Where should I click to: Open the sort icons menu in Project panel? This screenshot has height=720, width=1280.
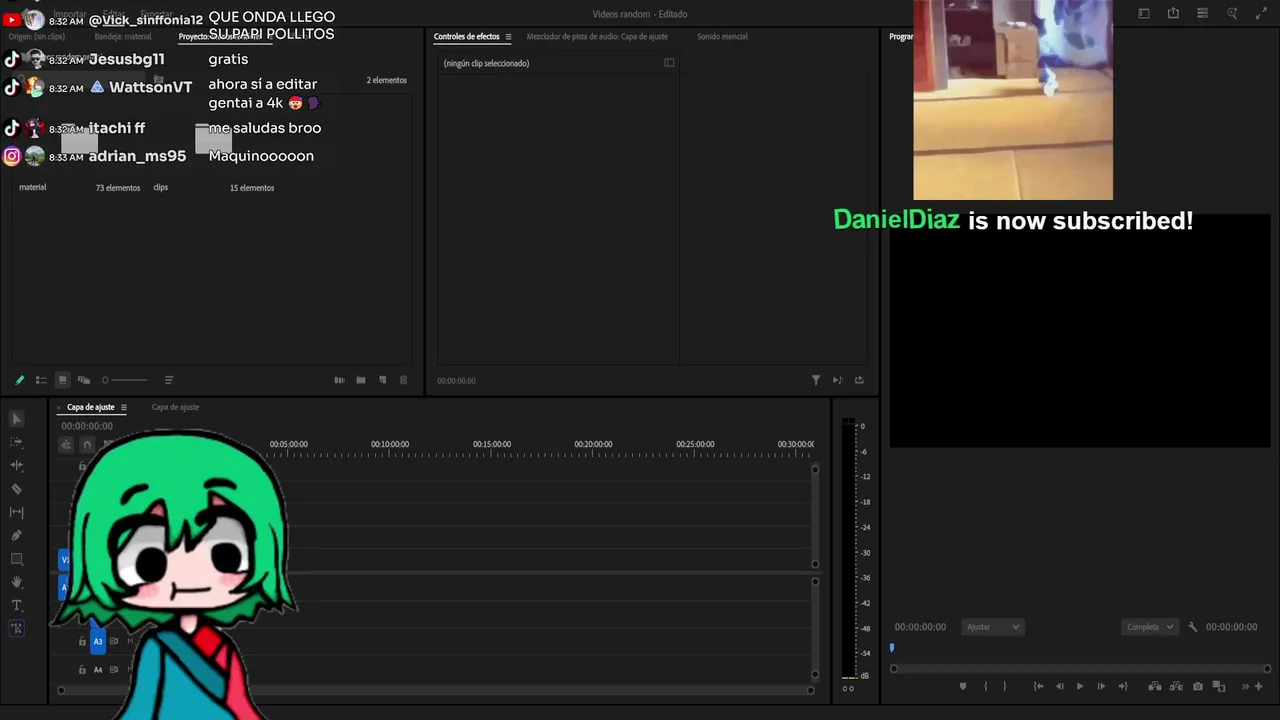[x=169, y=380]
